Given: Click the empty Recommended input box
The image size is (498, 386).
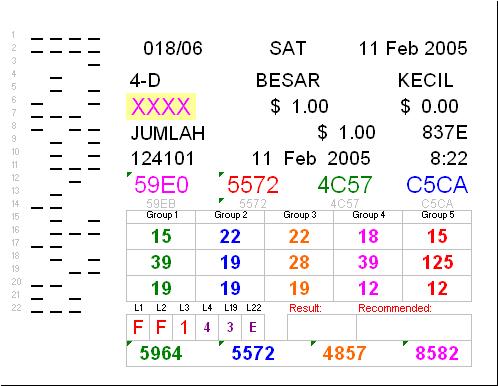Looking at the screenshot, I should (414, 327).
